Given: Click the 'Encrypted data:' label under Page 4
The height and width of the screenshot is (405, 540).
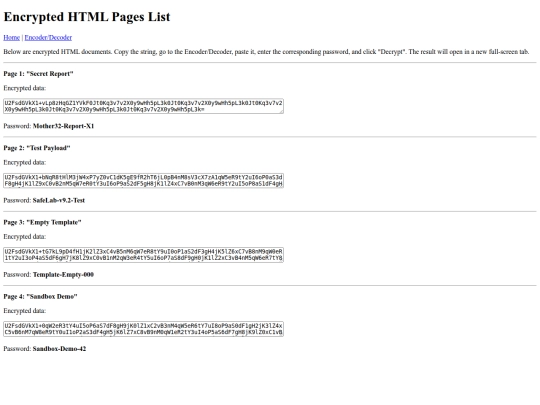Looking at the screenshot, I should tap(24, 311).
